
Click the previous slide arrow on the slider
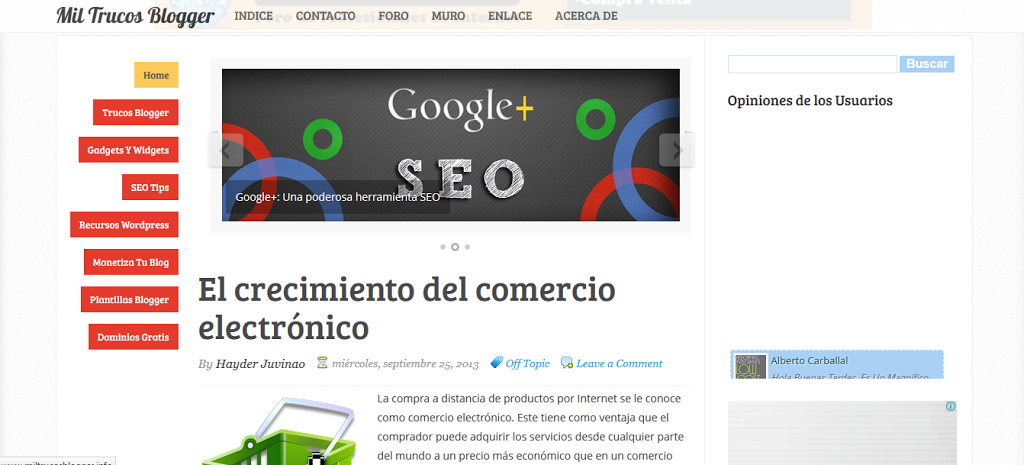pos(225,151)
